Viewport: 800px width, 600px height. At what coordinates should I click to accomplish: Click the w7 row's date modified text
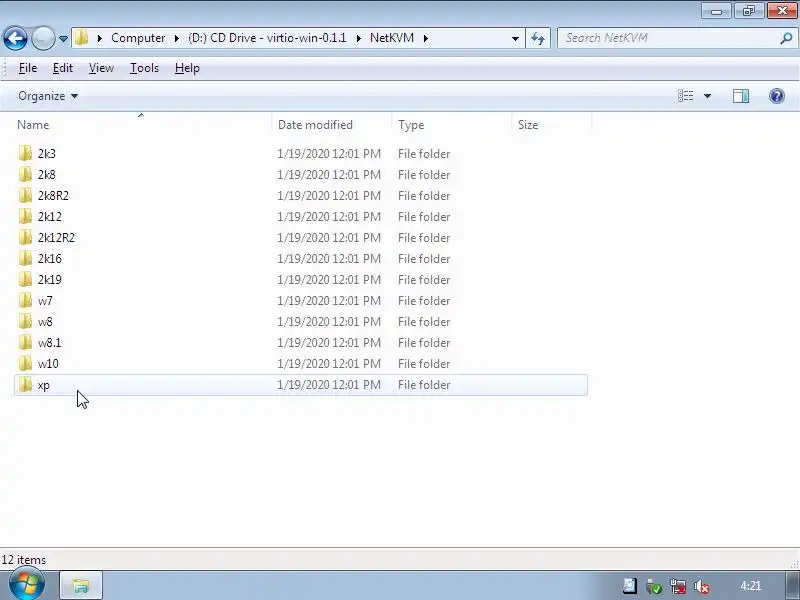tap(329, 301)
